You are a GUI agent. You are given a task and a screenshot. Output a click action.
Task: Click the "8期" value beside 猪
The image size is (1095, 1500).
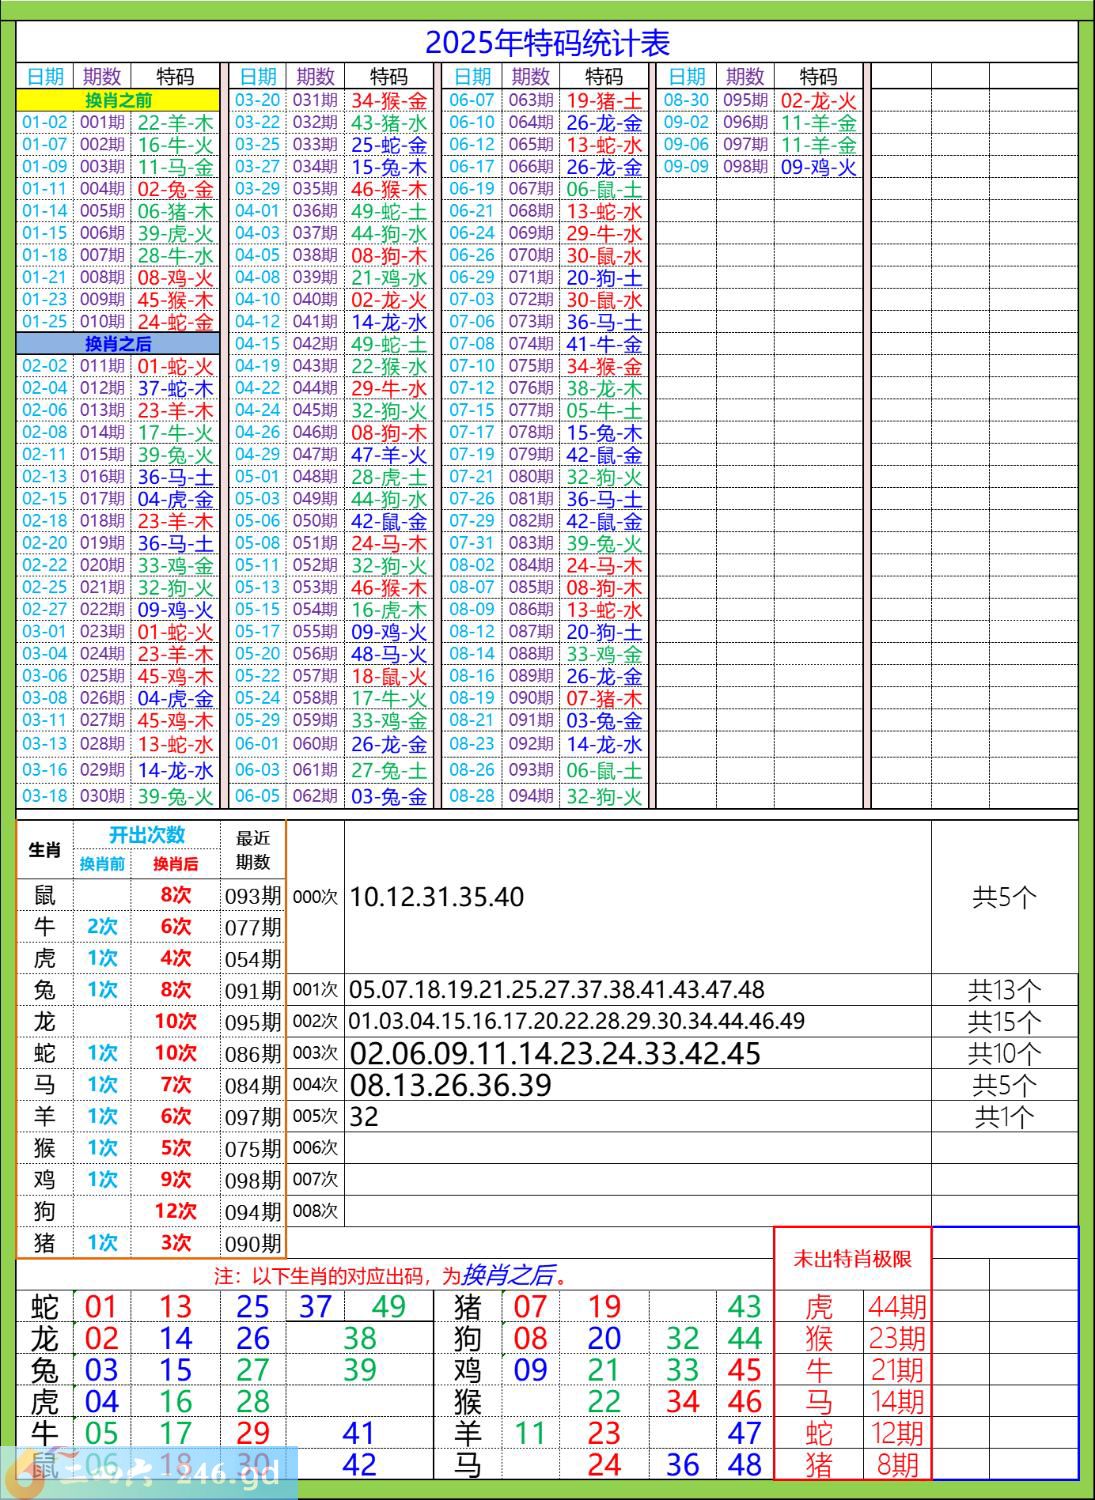(897, 1465)
